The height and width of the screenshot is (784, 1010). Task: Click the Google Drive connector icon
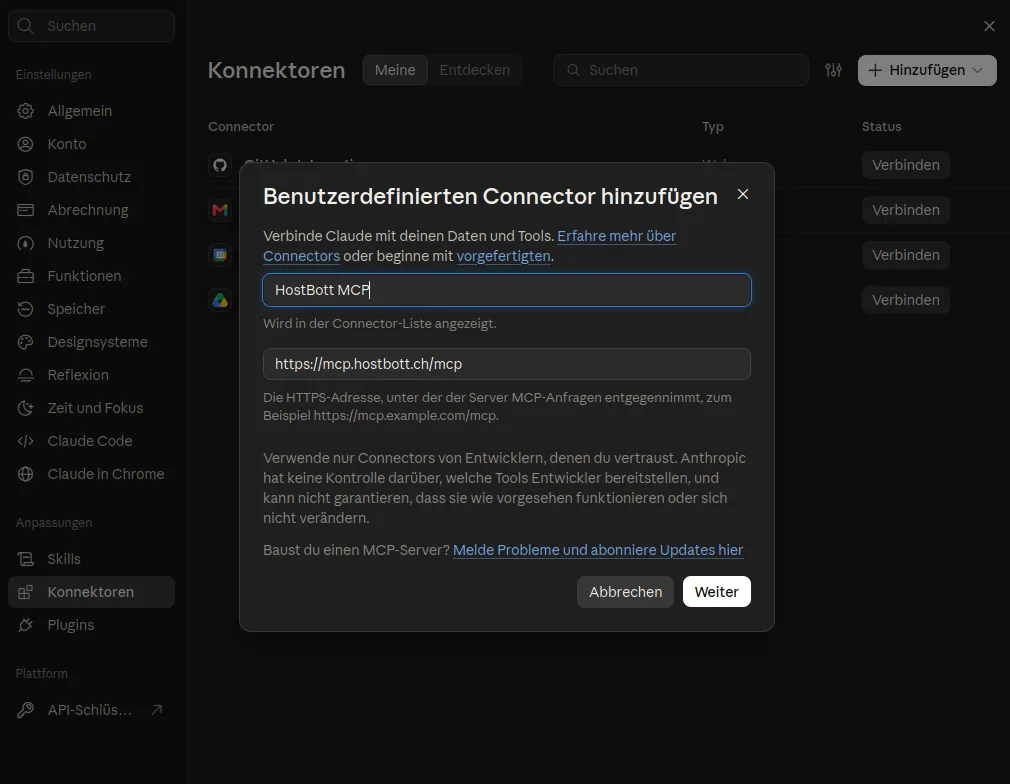pos(220,300)
